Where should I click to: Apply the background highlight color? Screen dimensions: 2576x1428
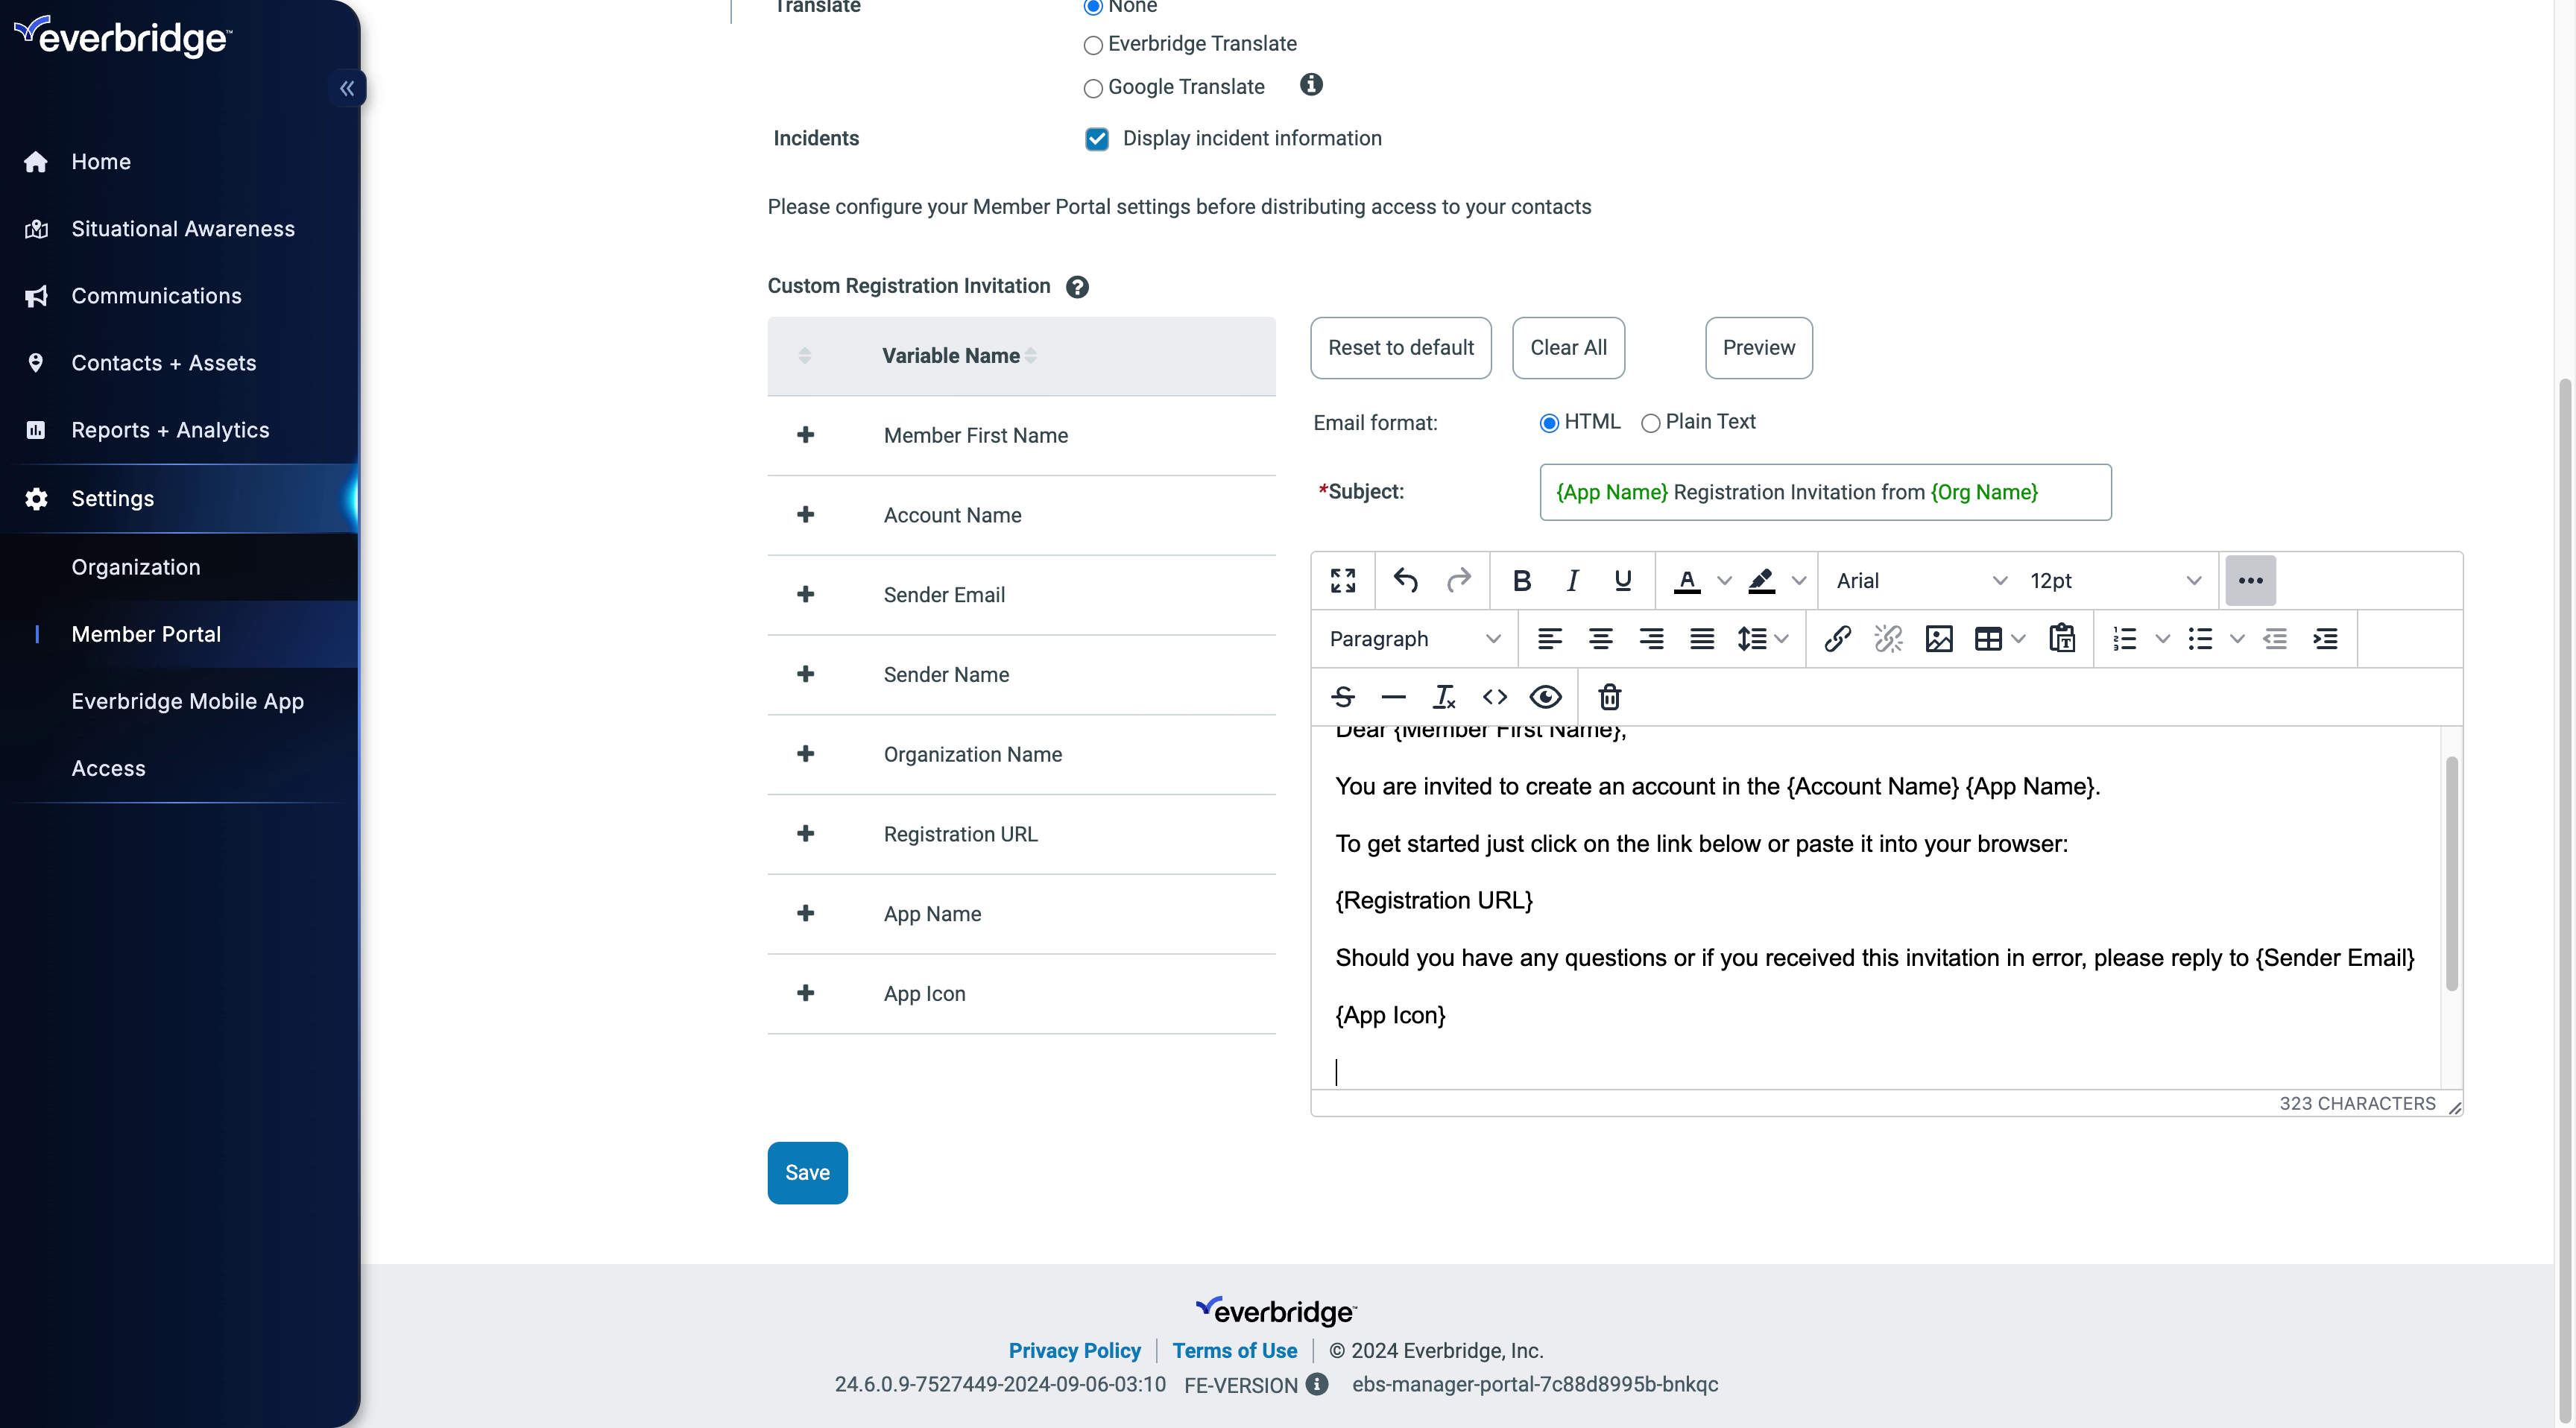1761,581
